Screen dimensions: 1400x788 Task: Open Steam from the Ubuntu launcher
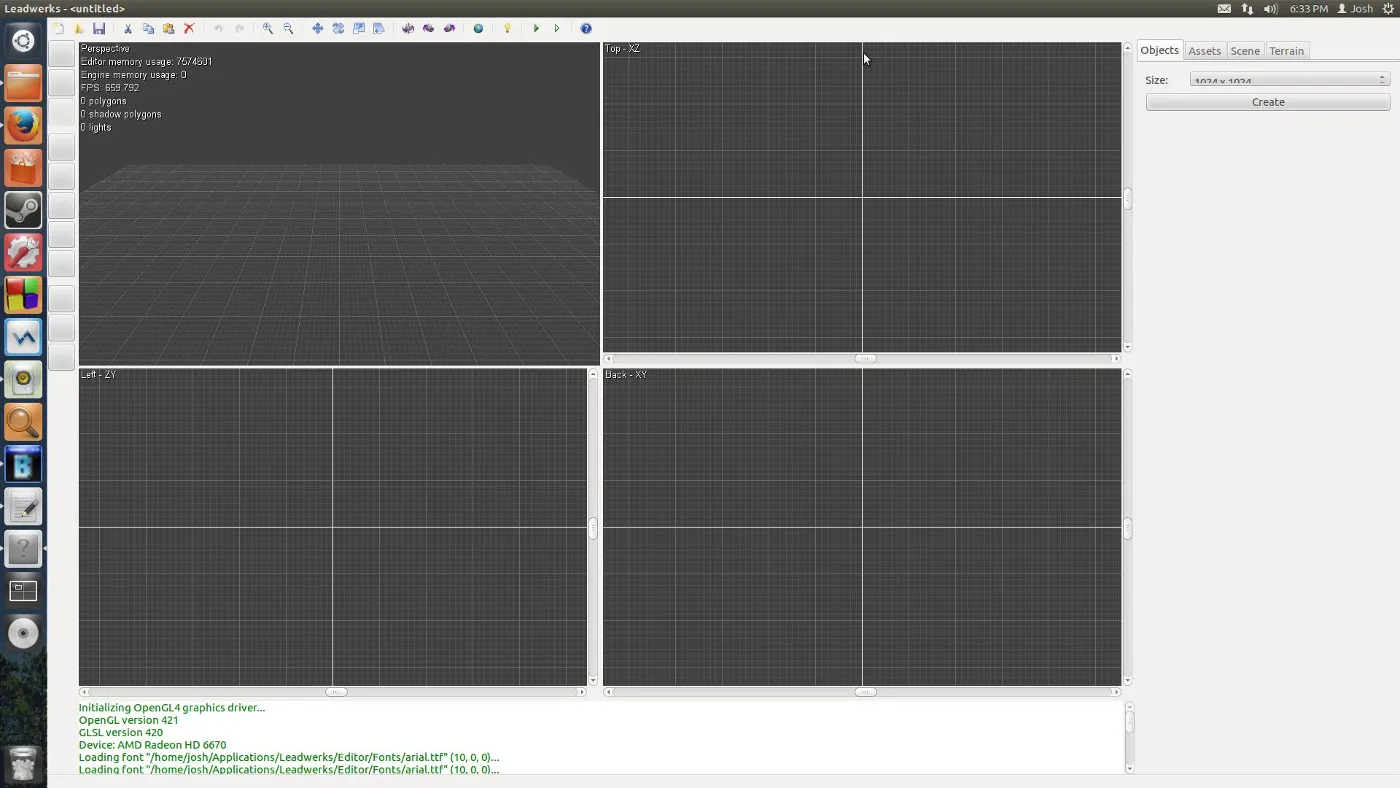[x=23, y=210]
